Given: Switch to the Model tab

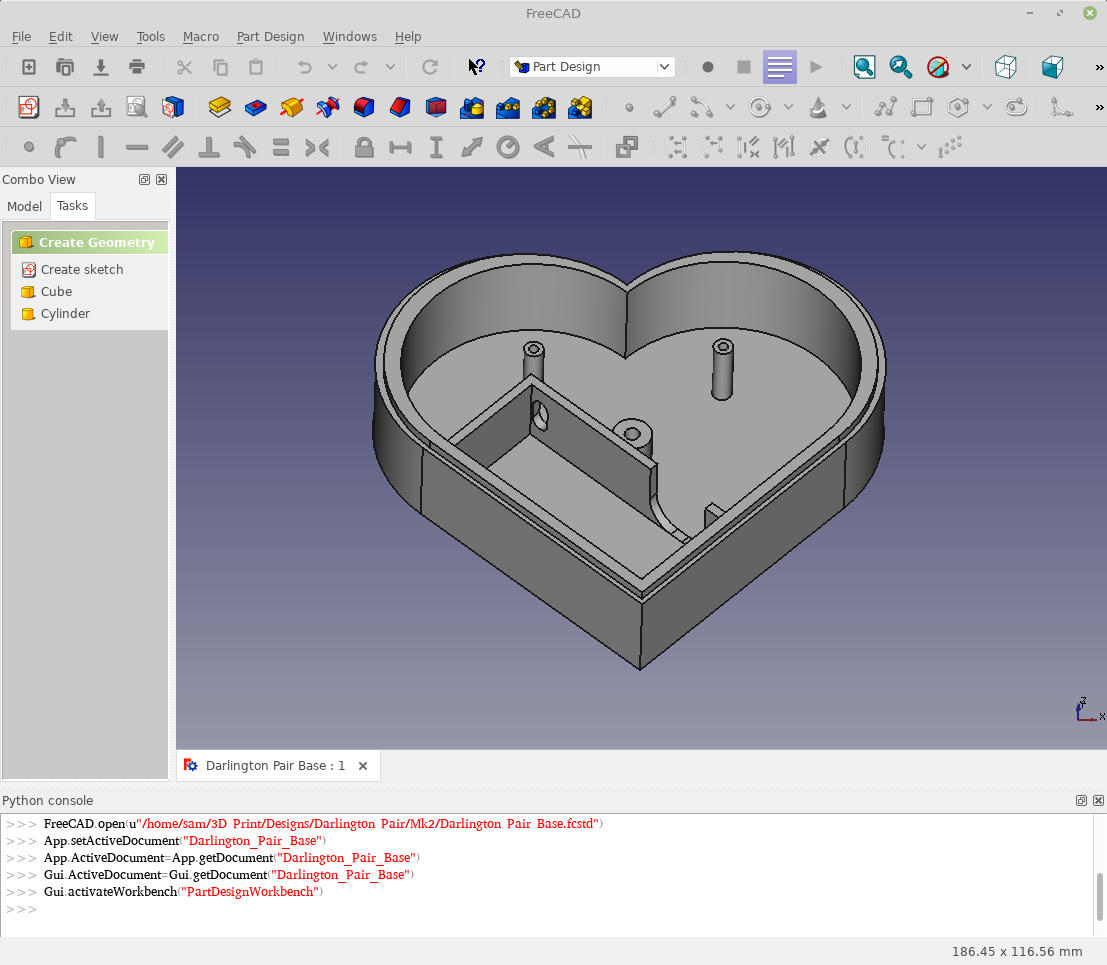Looking at the screenshot, I should tap(25, 206).
